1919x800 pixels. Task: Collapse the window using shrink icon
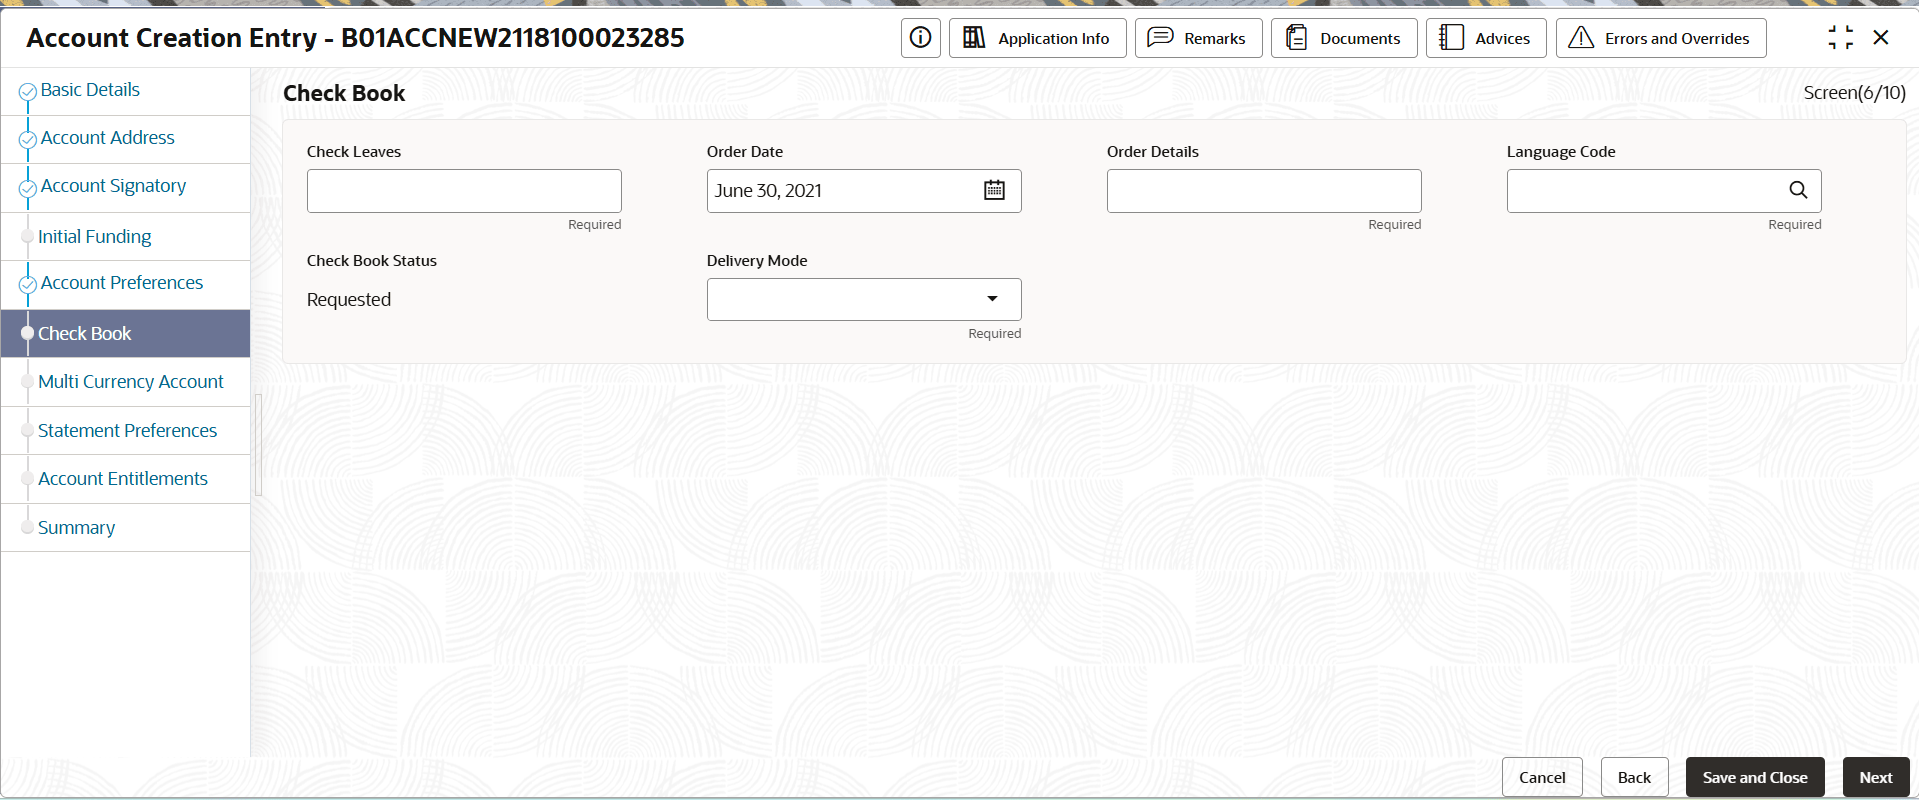coord(1840,38)
